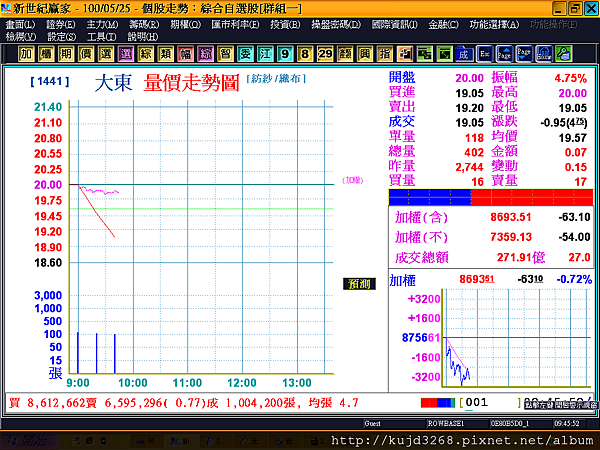Click the 指 (index) toolbar icon

[384, 54]
